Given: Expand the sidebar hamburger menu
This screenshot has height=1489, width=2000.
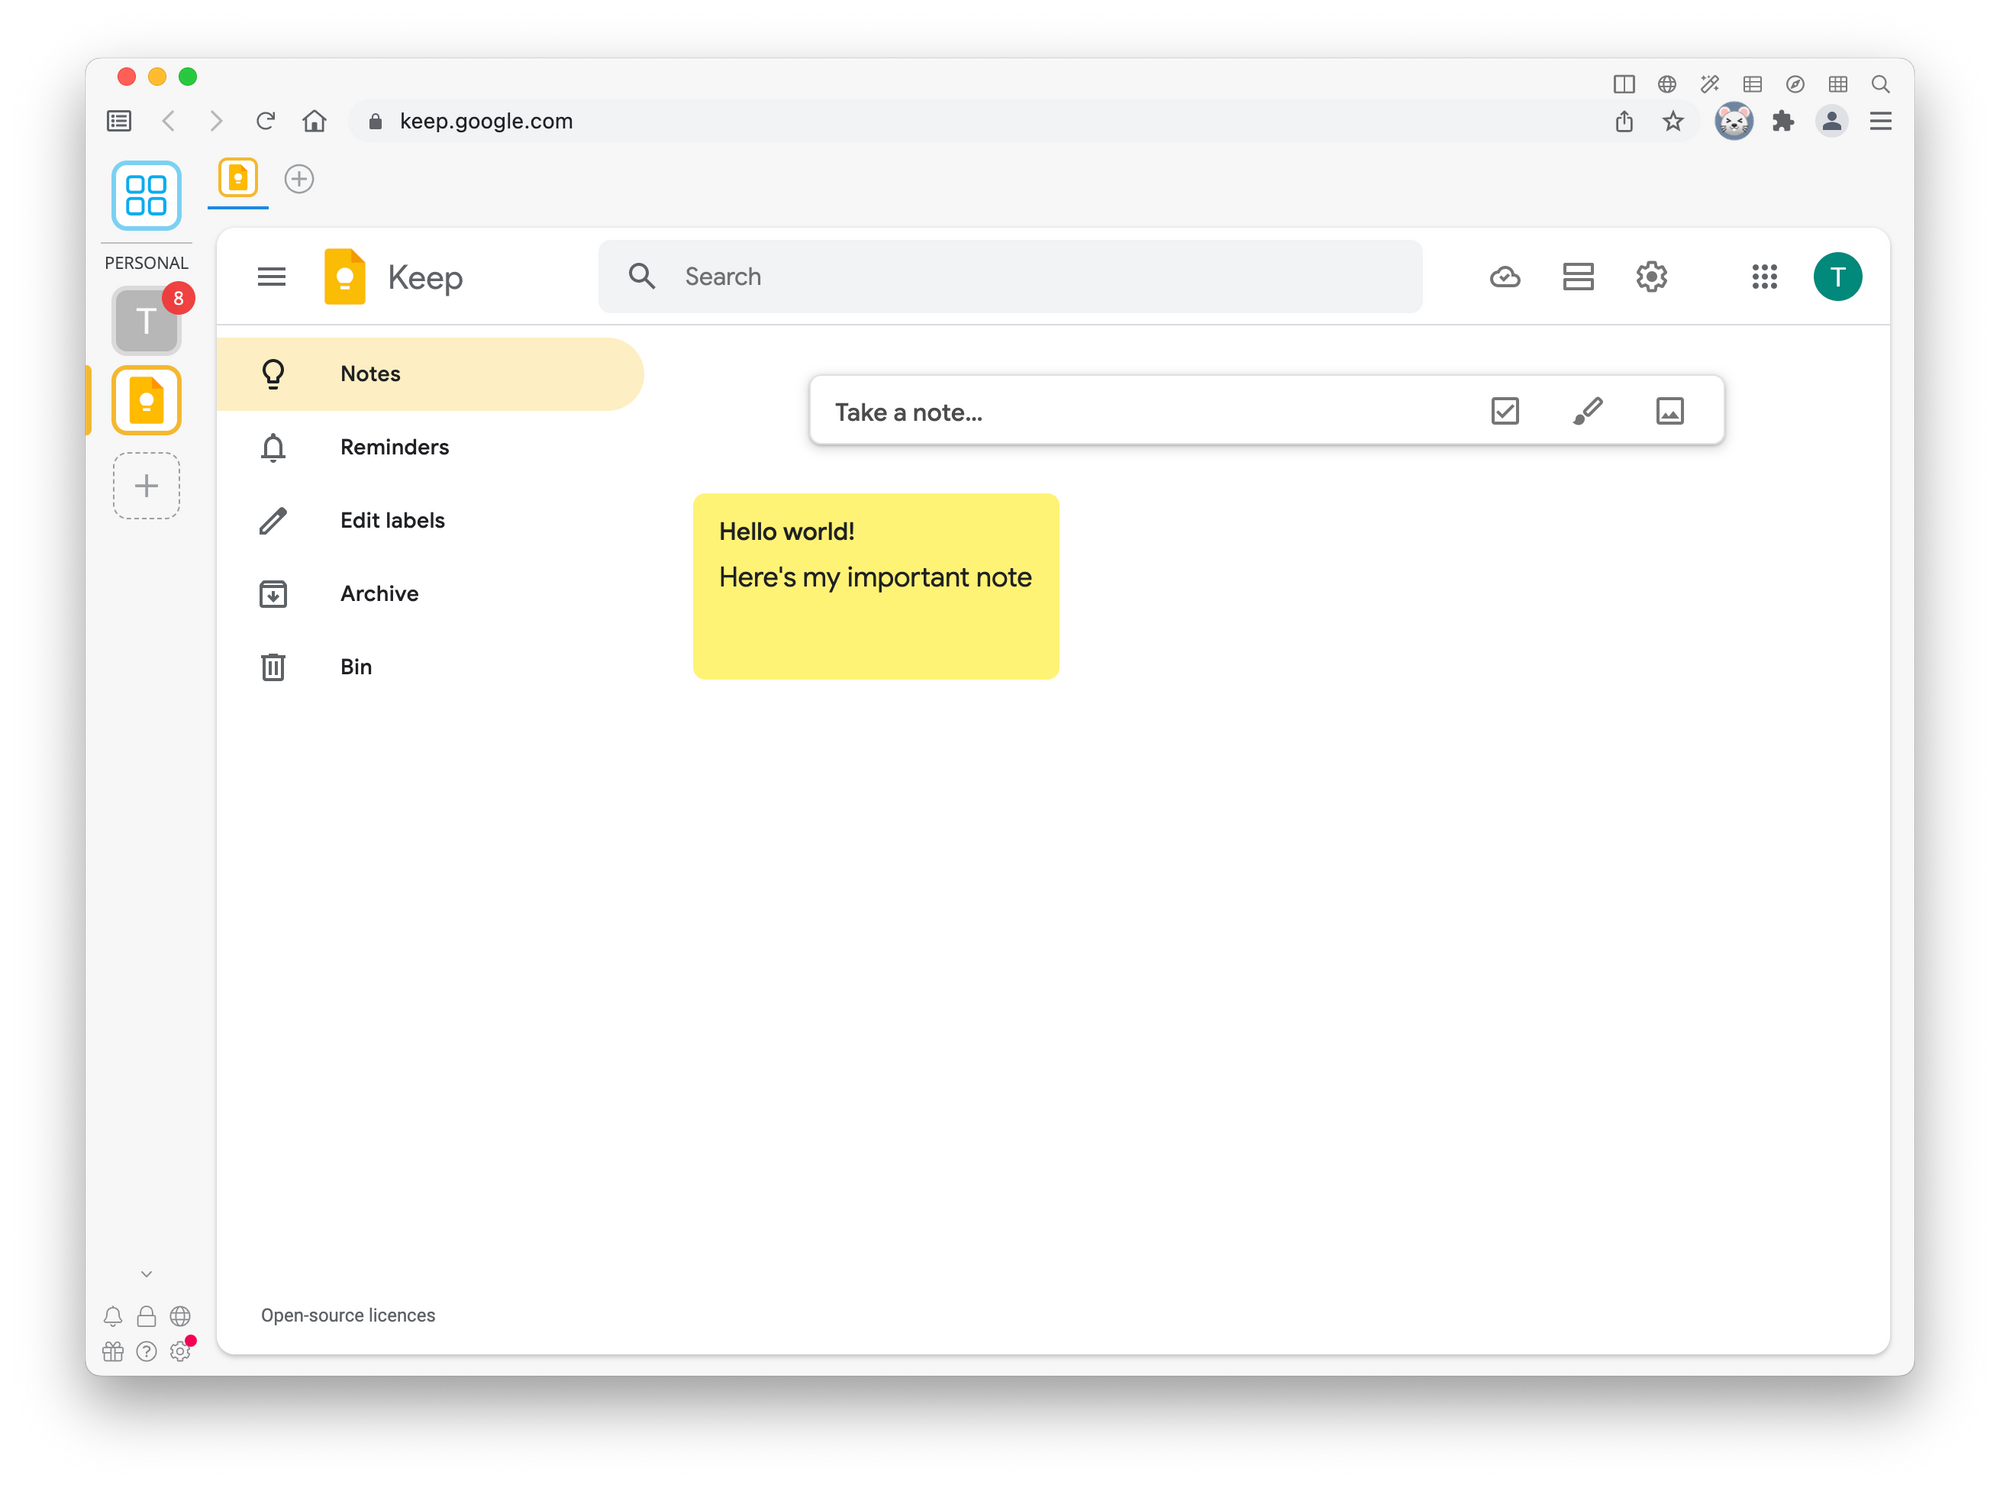Looking at the screenshot, I should pyautogui.click(x=274, y=277).
